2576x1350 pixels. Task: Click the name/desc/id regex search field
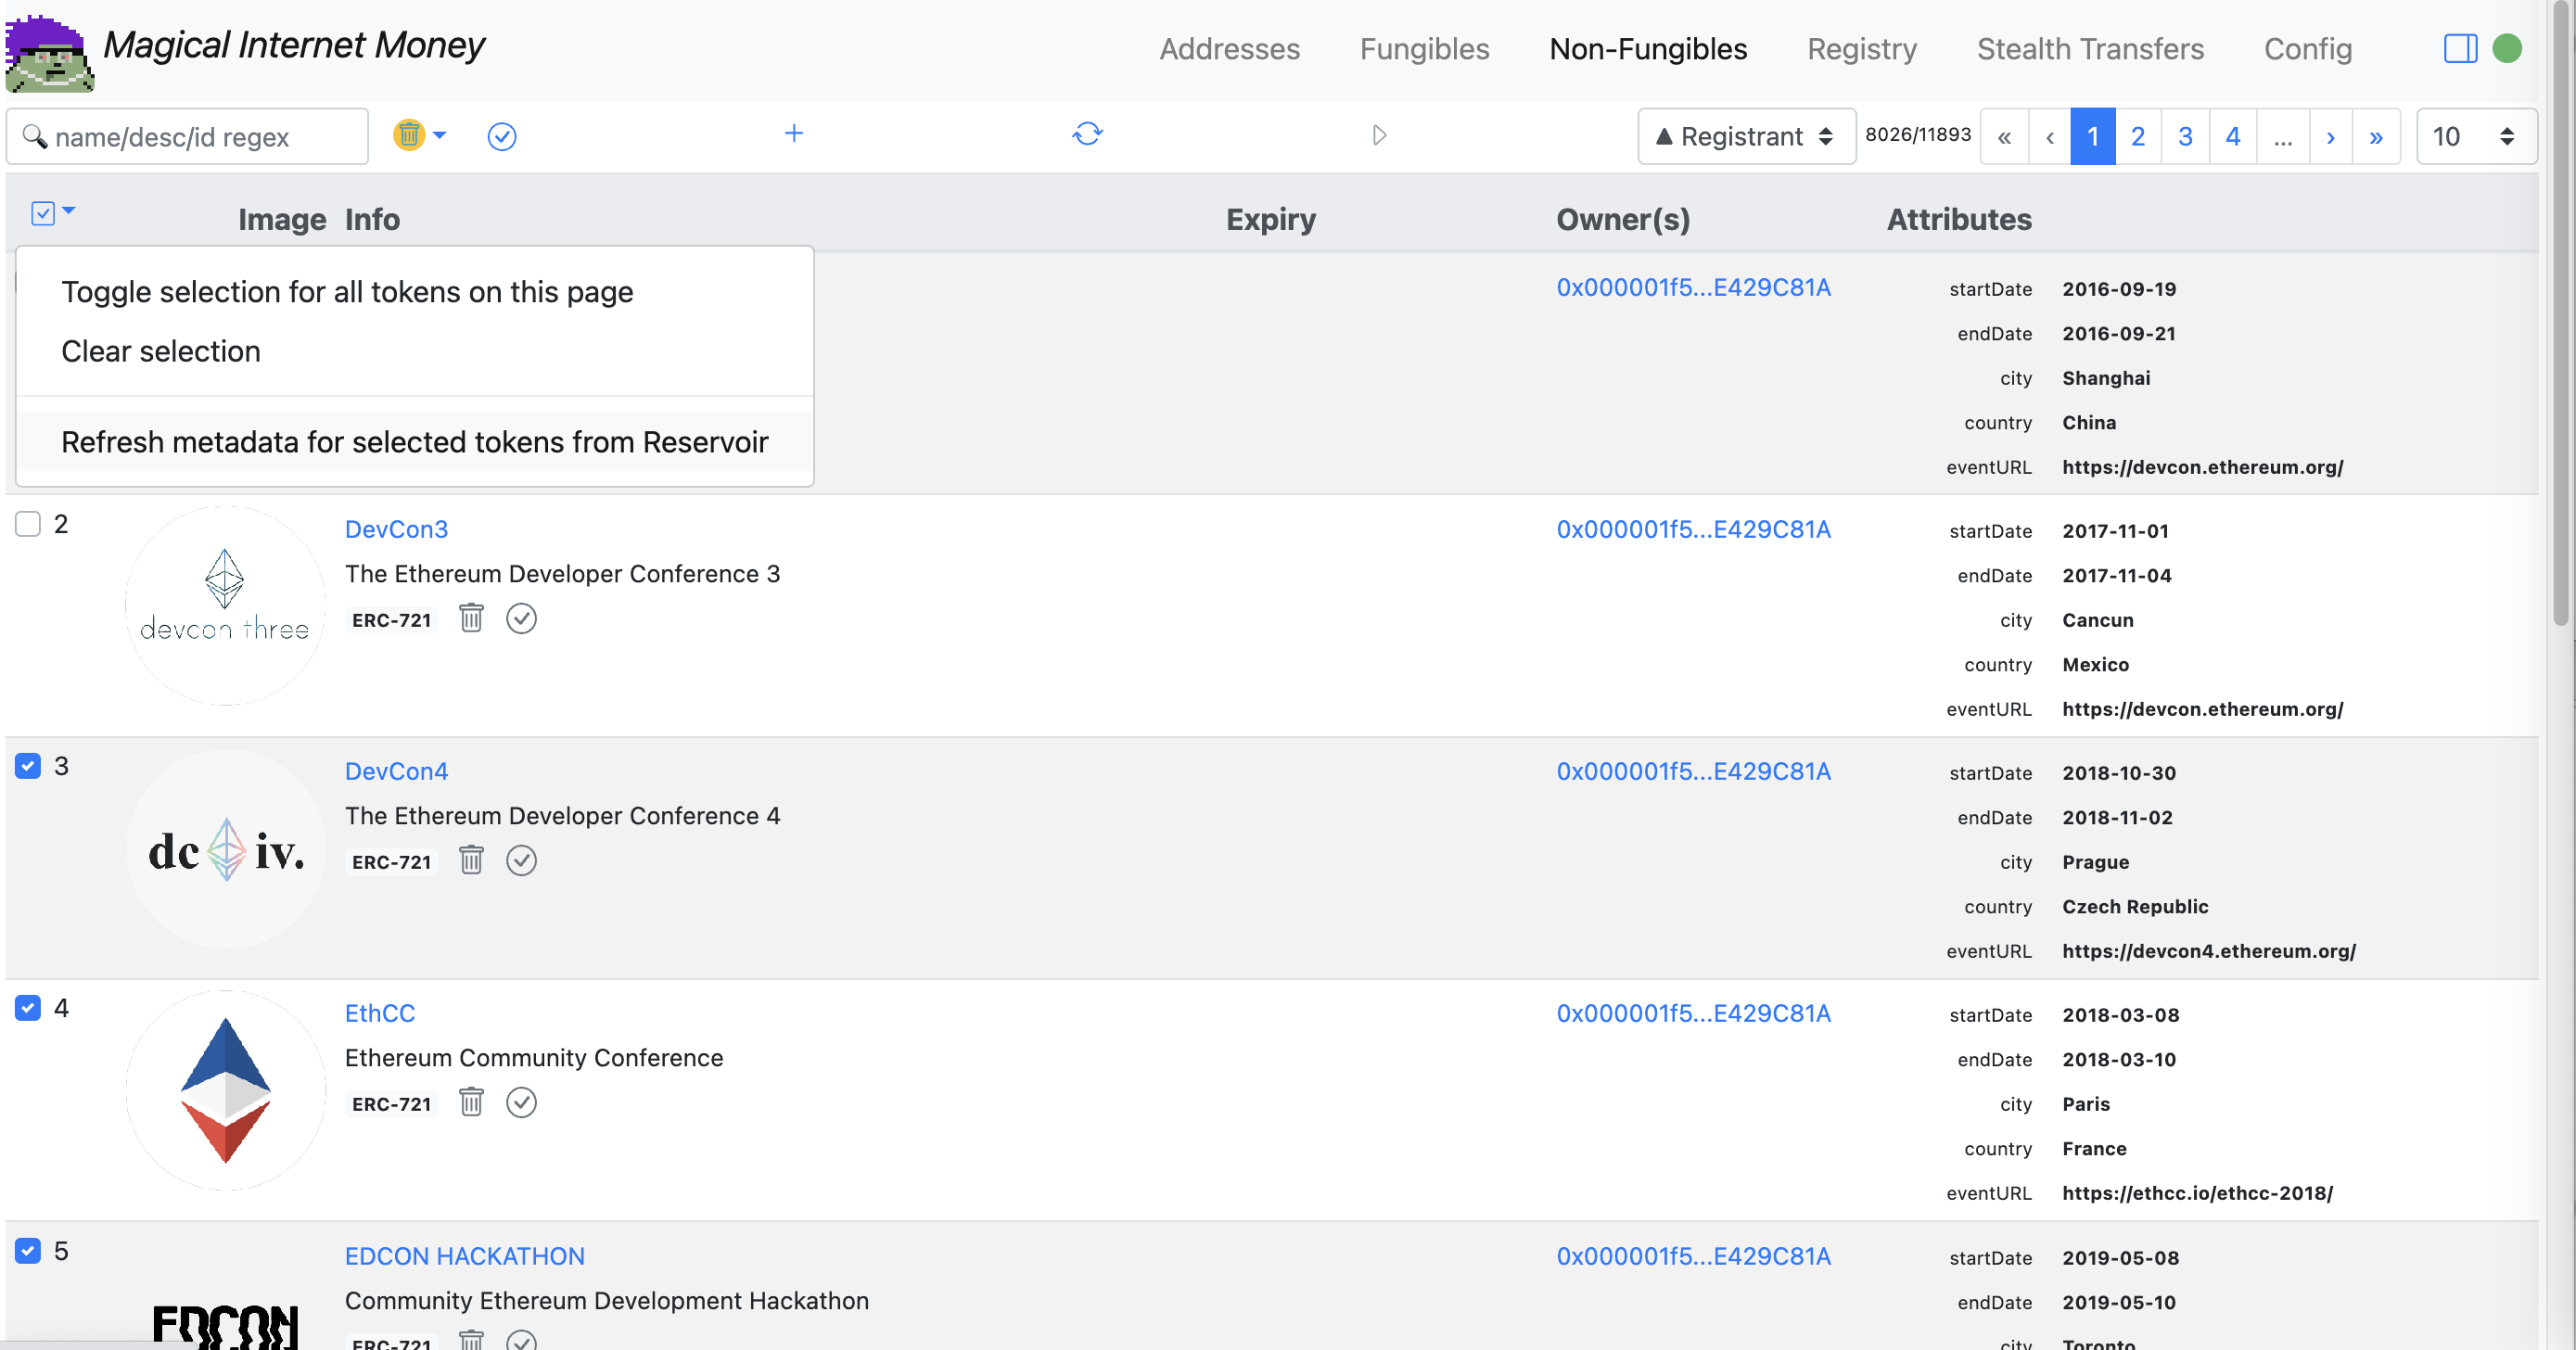(200, 137)
